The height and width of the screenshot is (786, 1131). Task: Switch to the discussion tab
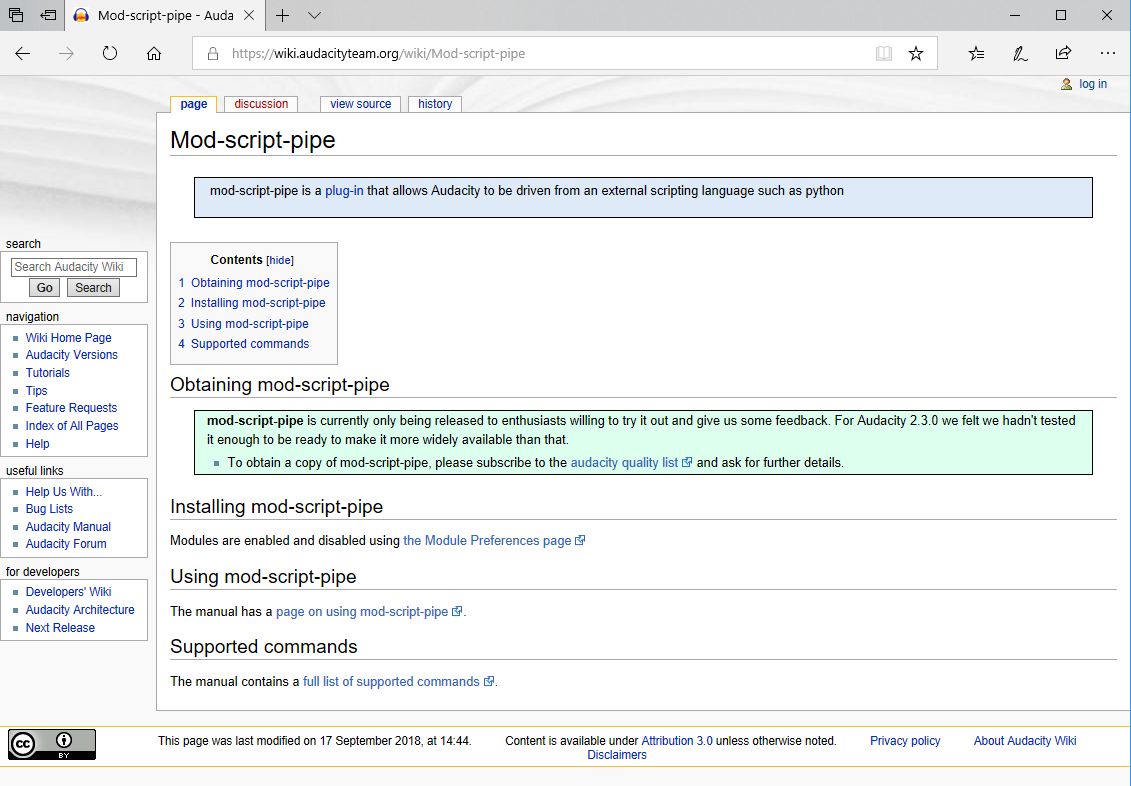(261, 104)
